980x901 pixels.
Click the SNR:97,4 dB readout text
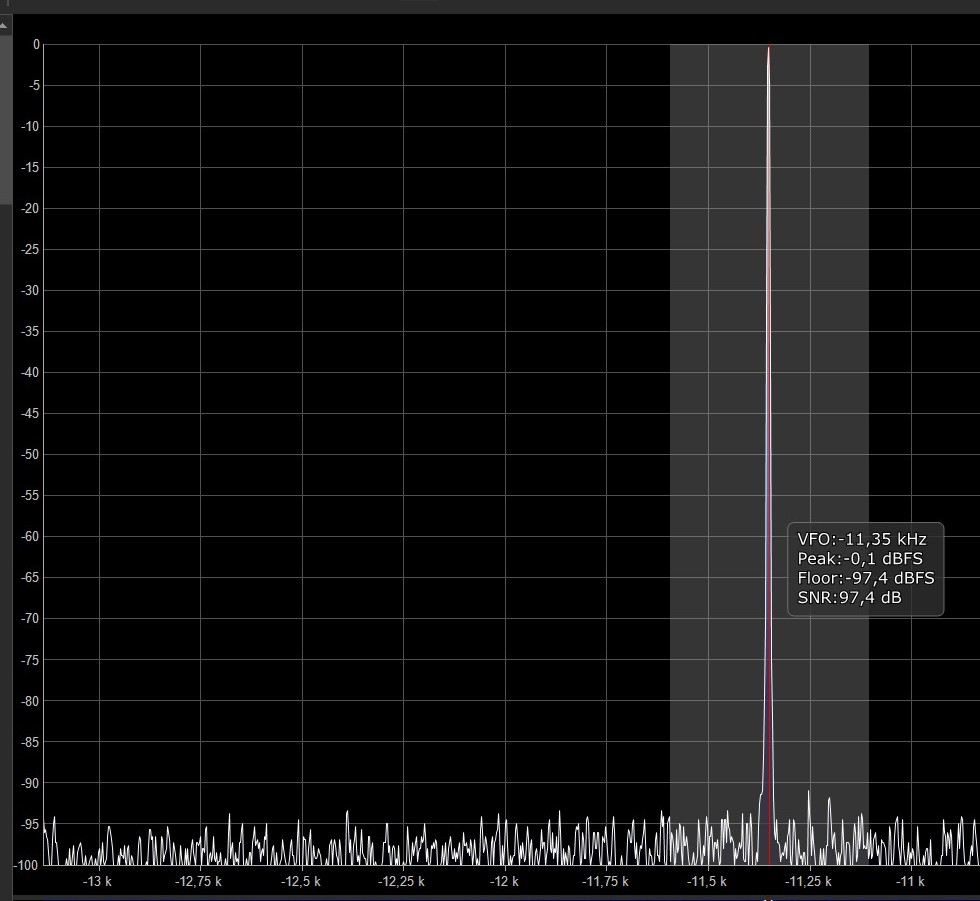[x=849, y=598]
